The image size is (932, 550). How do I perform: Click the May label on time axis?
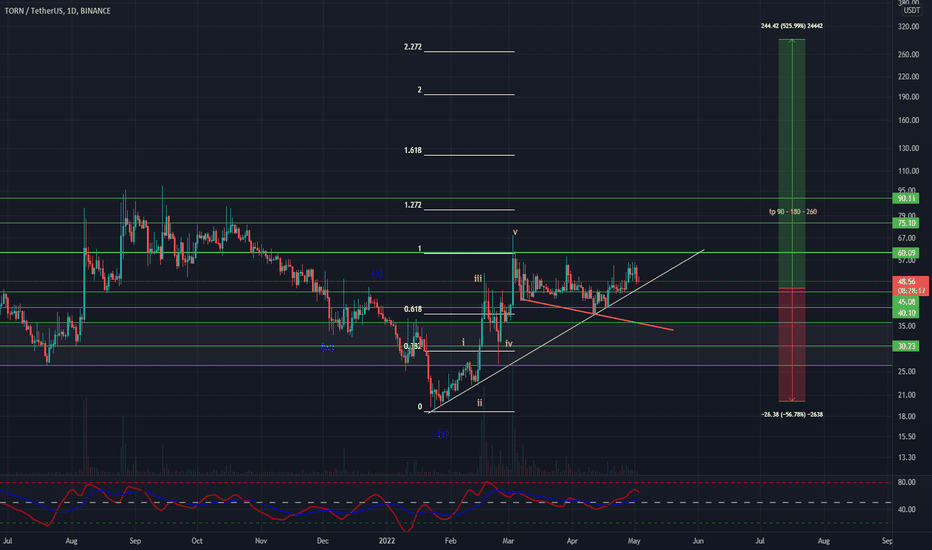coord(634,541)
